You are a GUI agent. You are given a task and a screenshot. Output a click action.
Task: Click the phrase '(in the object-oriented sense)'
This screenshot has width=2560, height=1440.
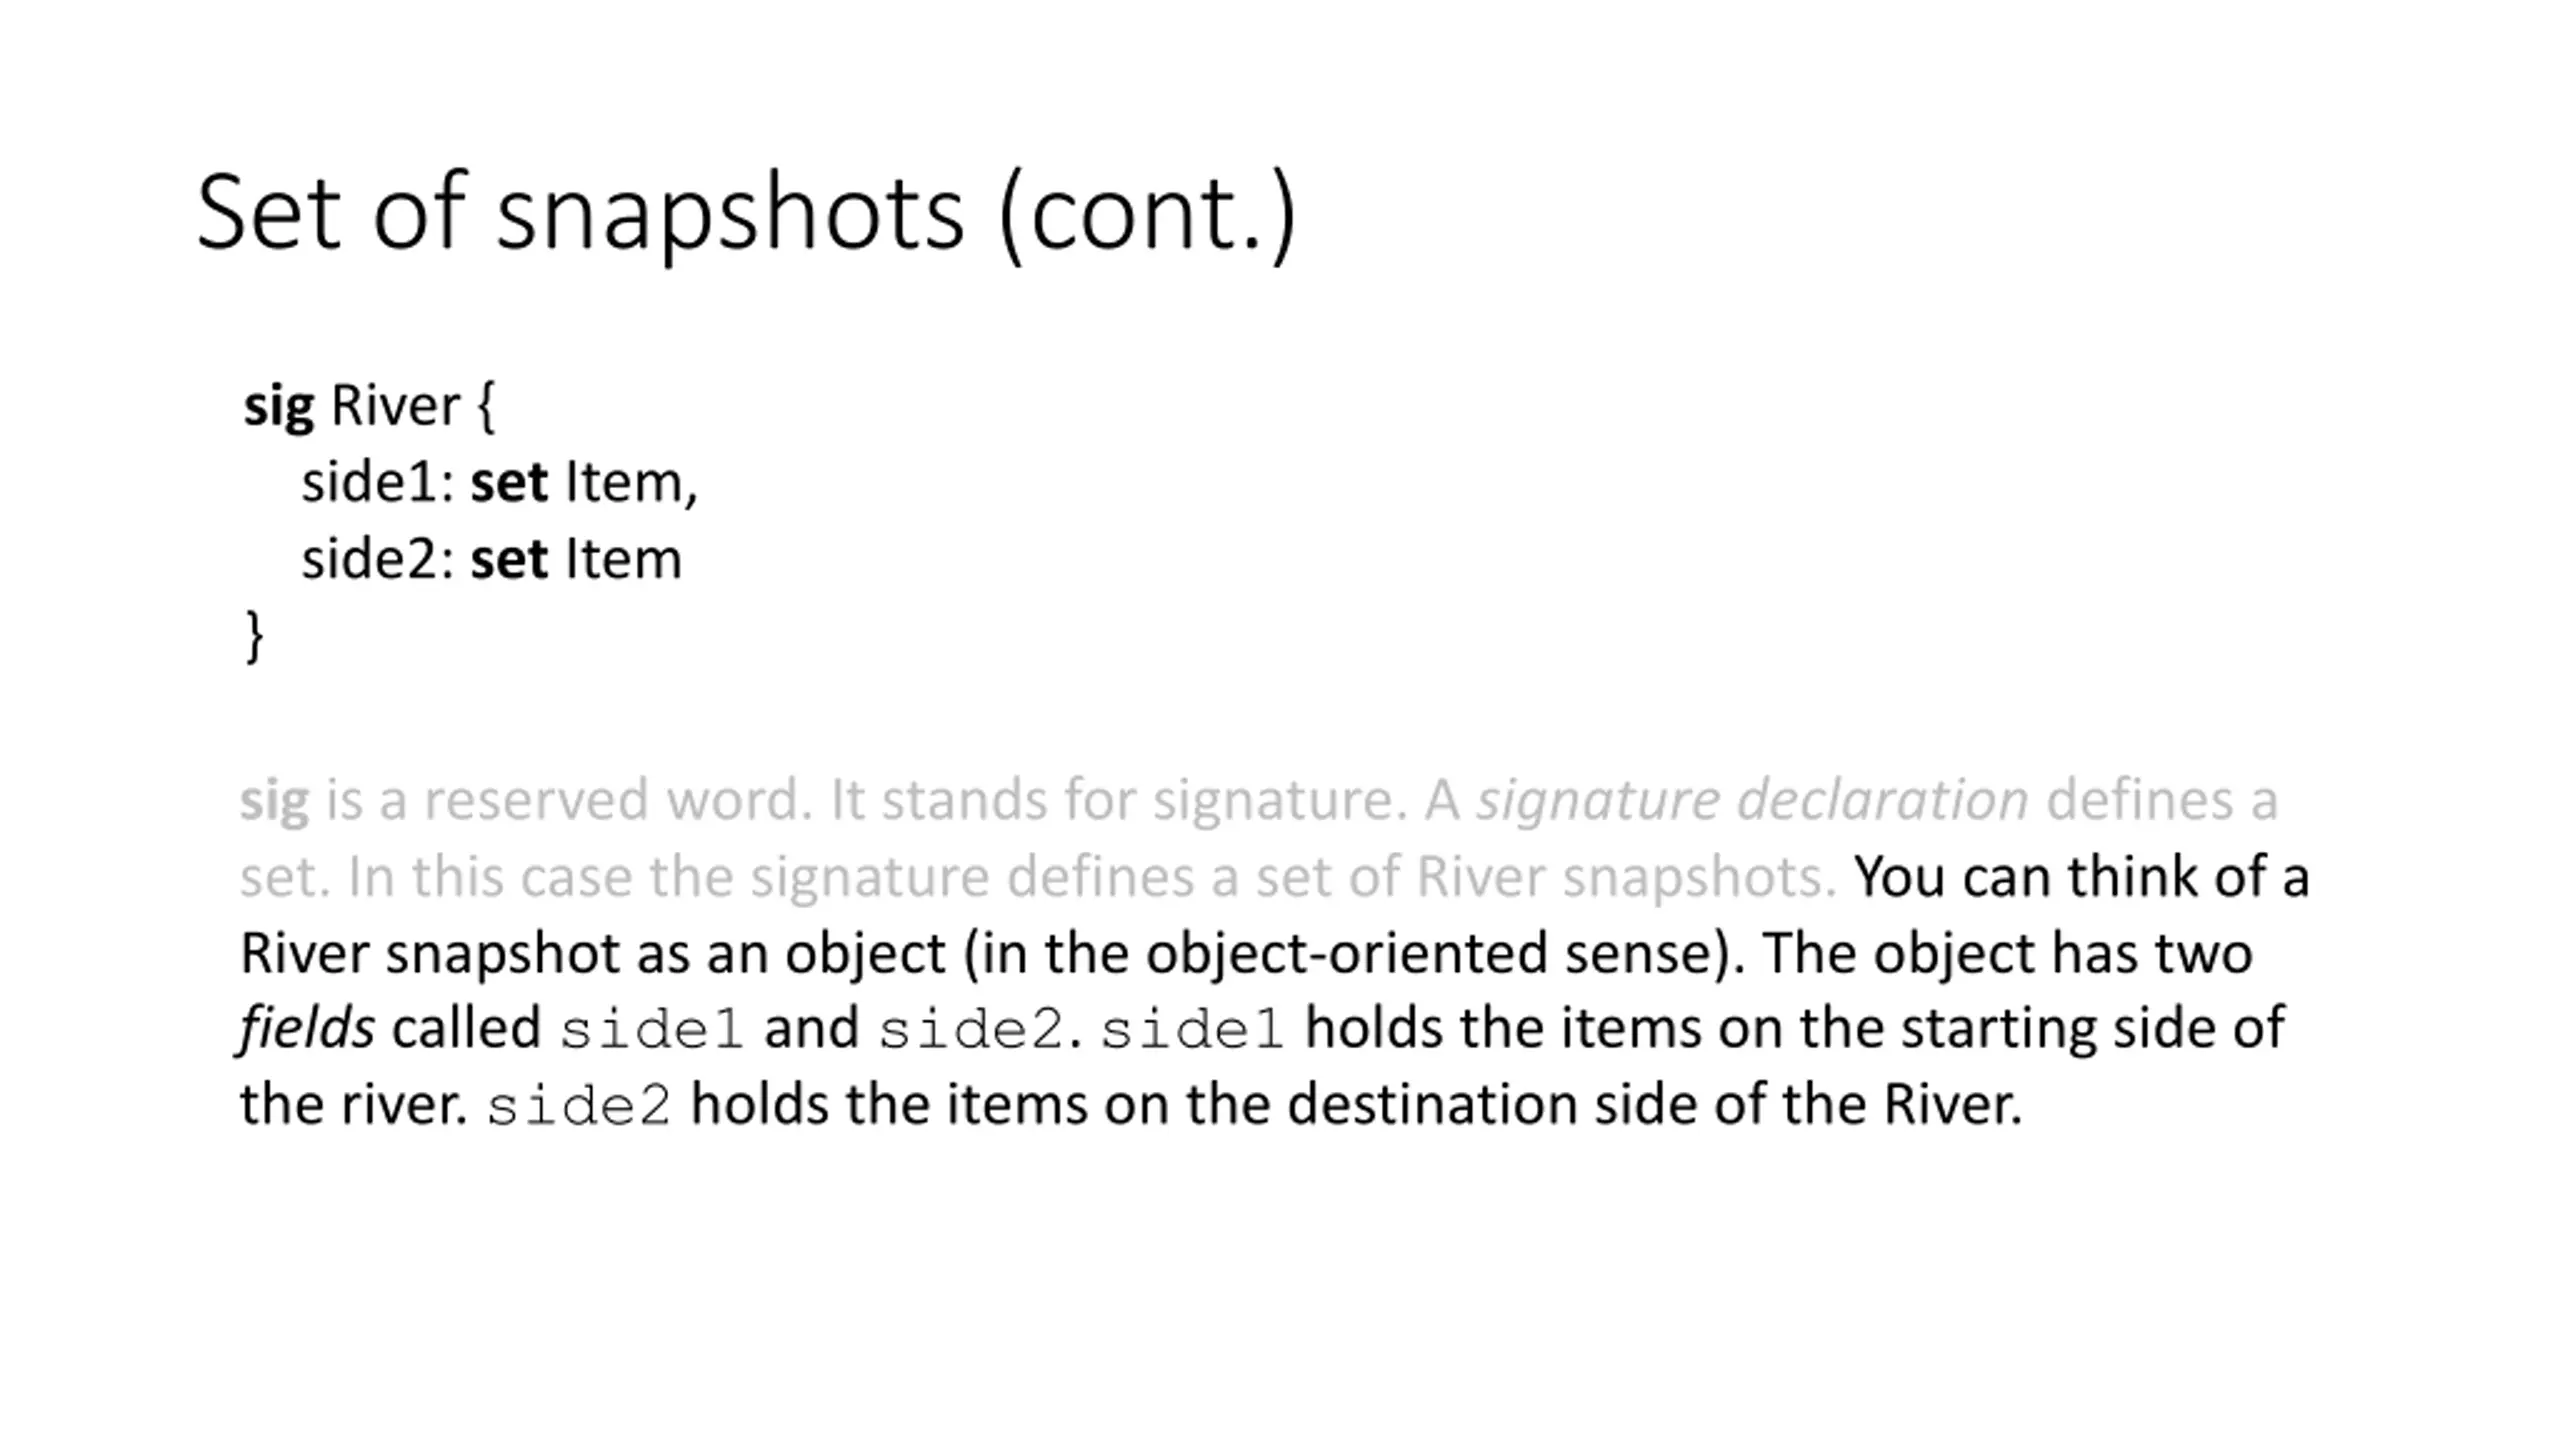coord(1354,954)
